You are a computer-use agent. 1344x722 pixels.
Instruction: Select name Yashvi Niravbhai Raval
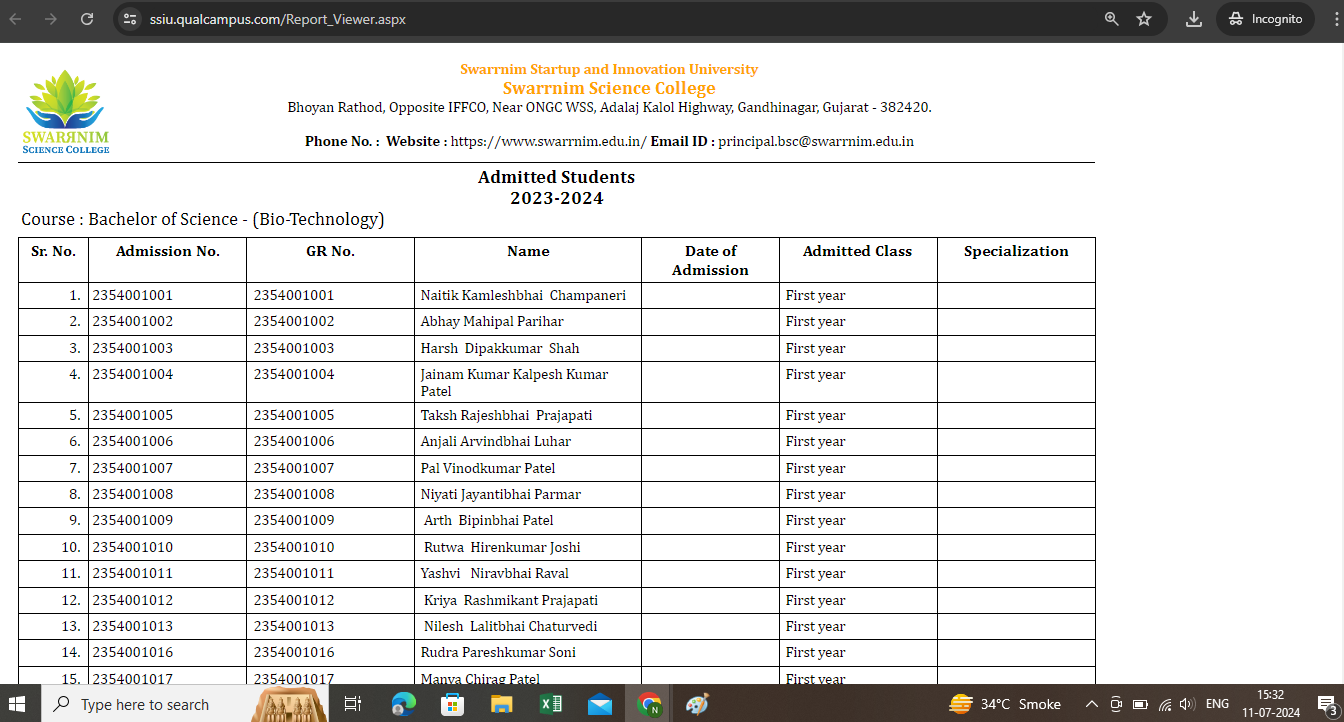point(494,574)
